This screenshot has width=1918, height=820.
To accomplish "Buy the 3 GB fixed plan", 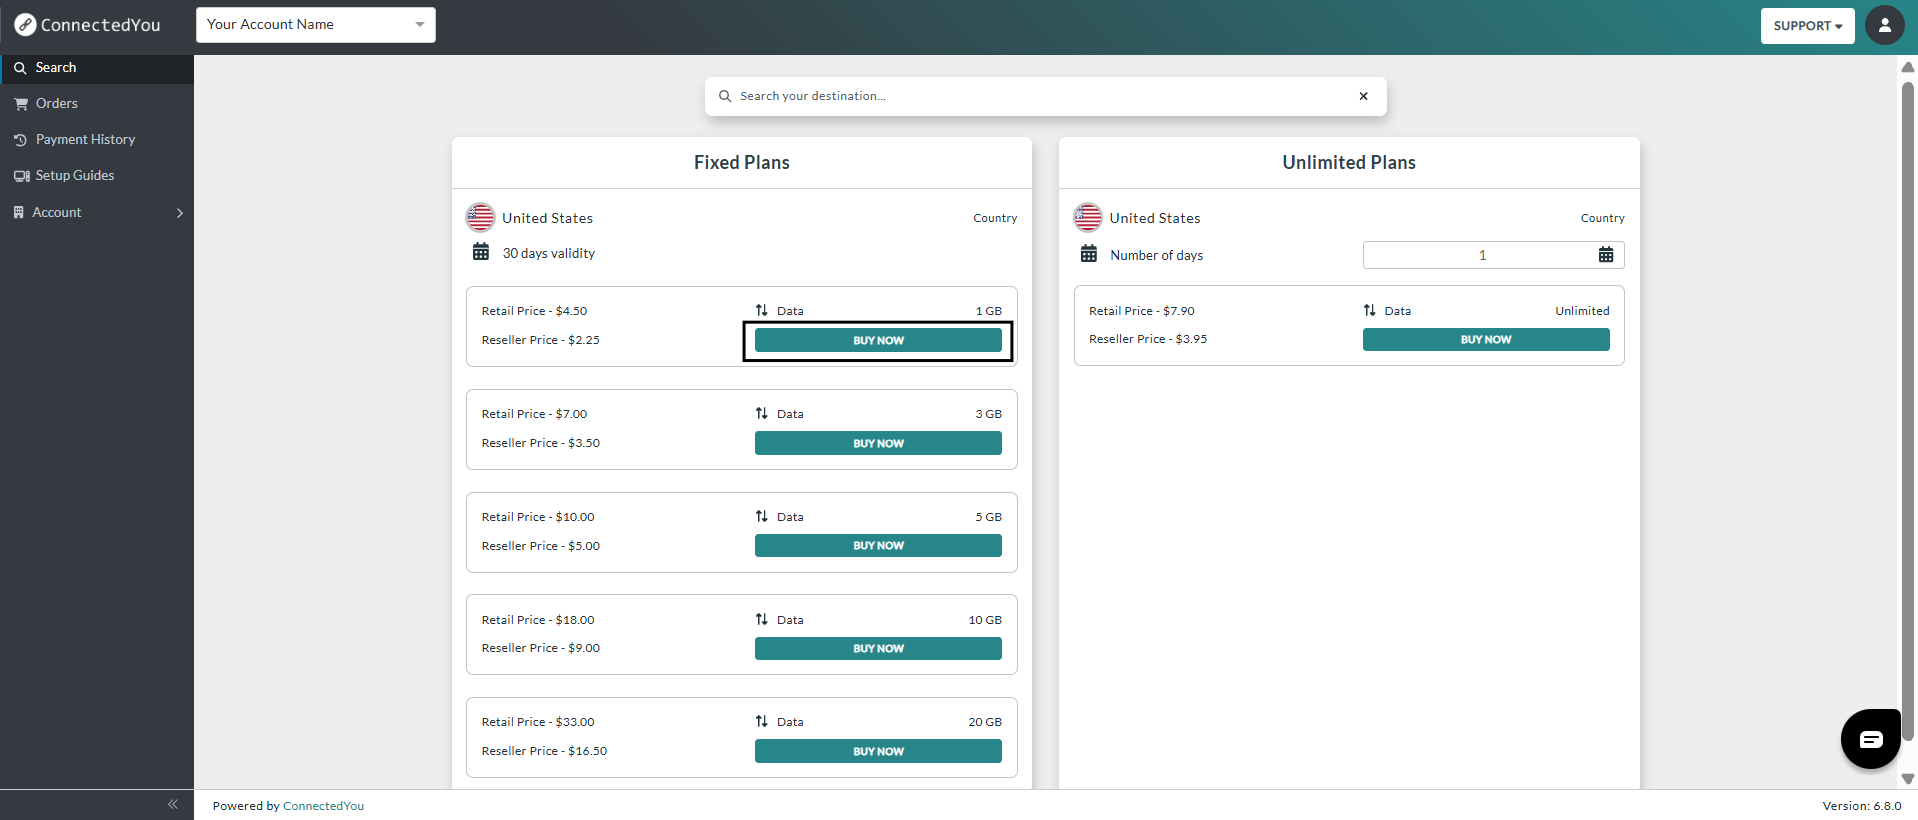I will pyautogui.click(x=877, y=443).
